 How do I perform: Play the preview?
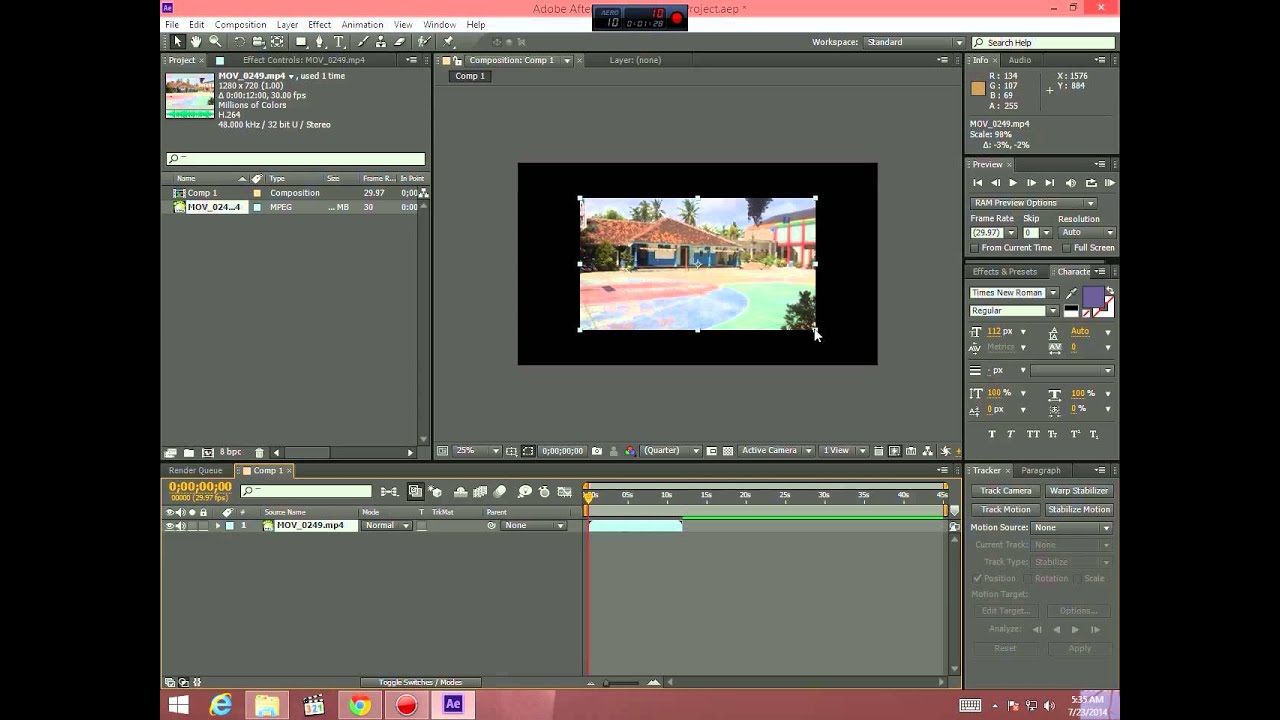(1013, 183)
